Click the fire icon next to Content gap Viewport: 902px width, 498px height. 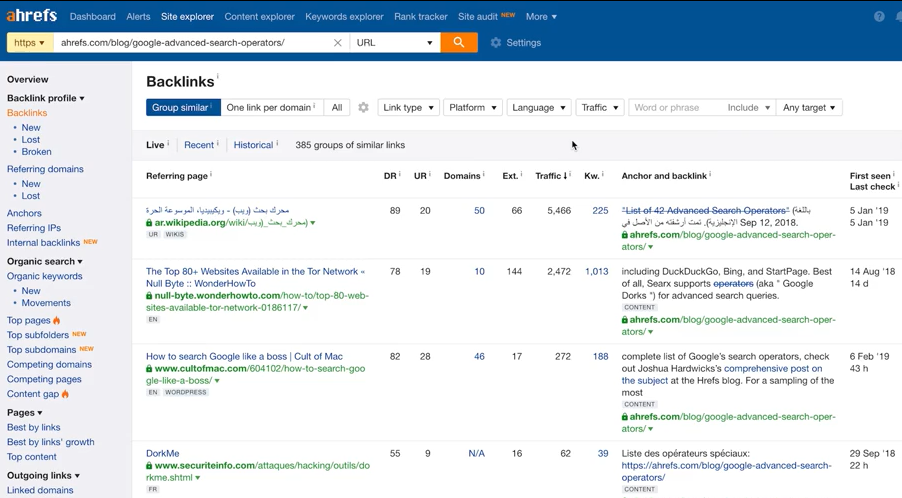(x=66, y=395)
